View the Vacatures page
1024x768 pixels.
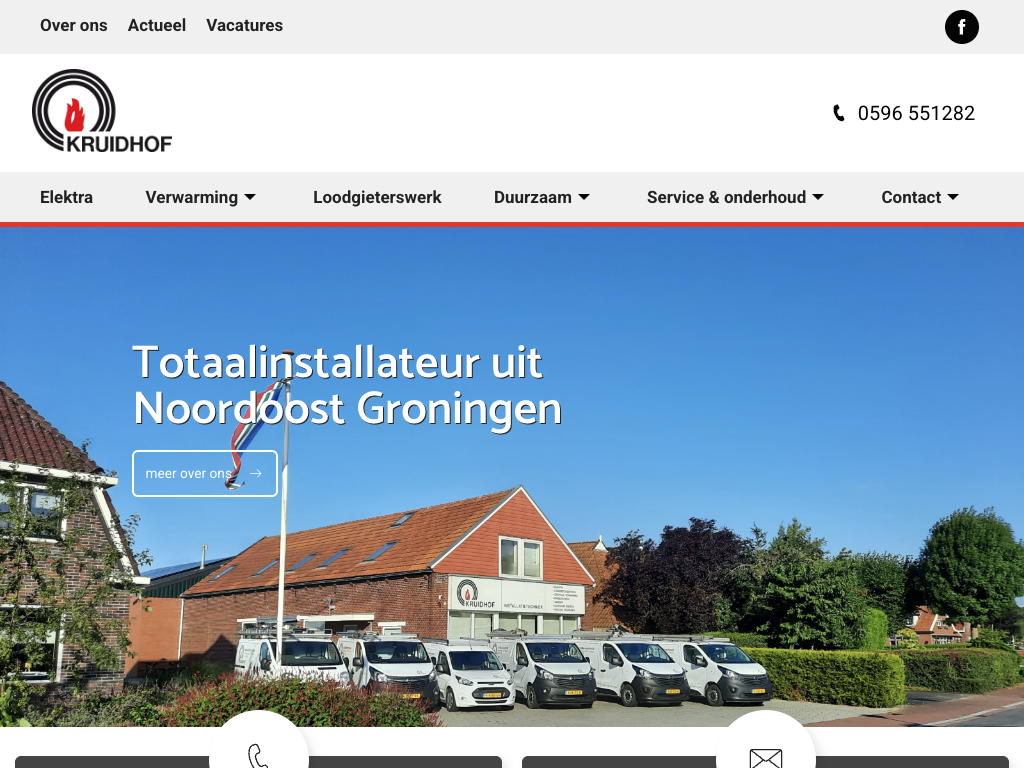(244, 25)
